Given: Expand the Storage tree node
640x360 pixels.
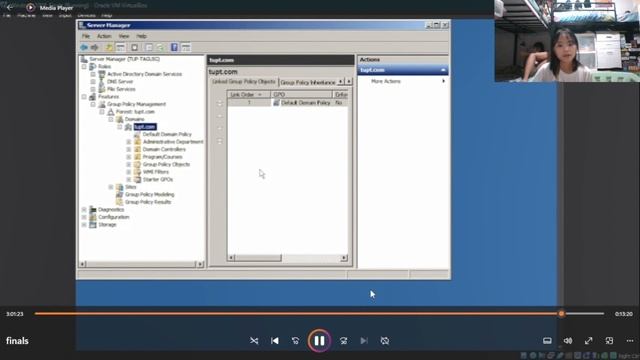Looking at the screenshot, I should [84, 225].
